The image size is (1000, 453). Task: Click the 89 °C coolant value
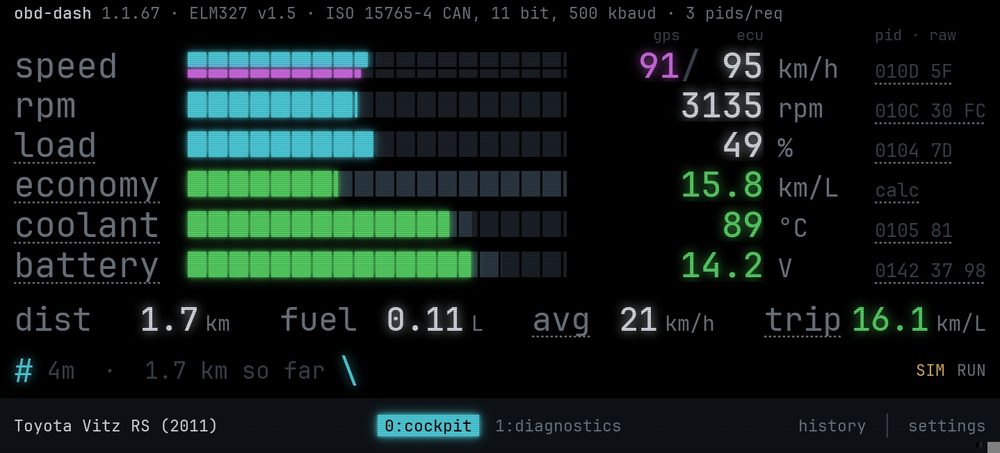pyautogui.click(x=742, y=225)
